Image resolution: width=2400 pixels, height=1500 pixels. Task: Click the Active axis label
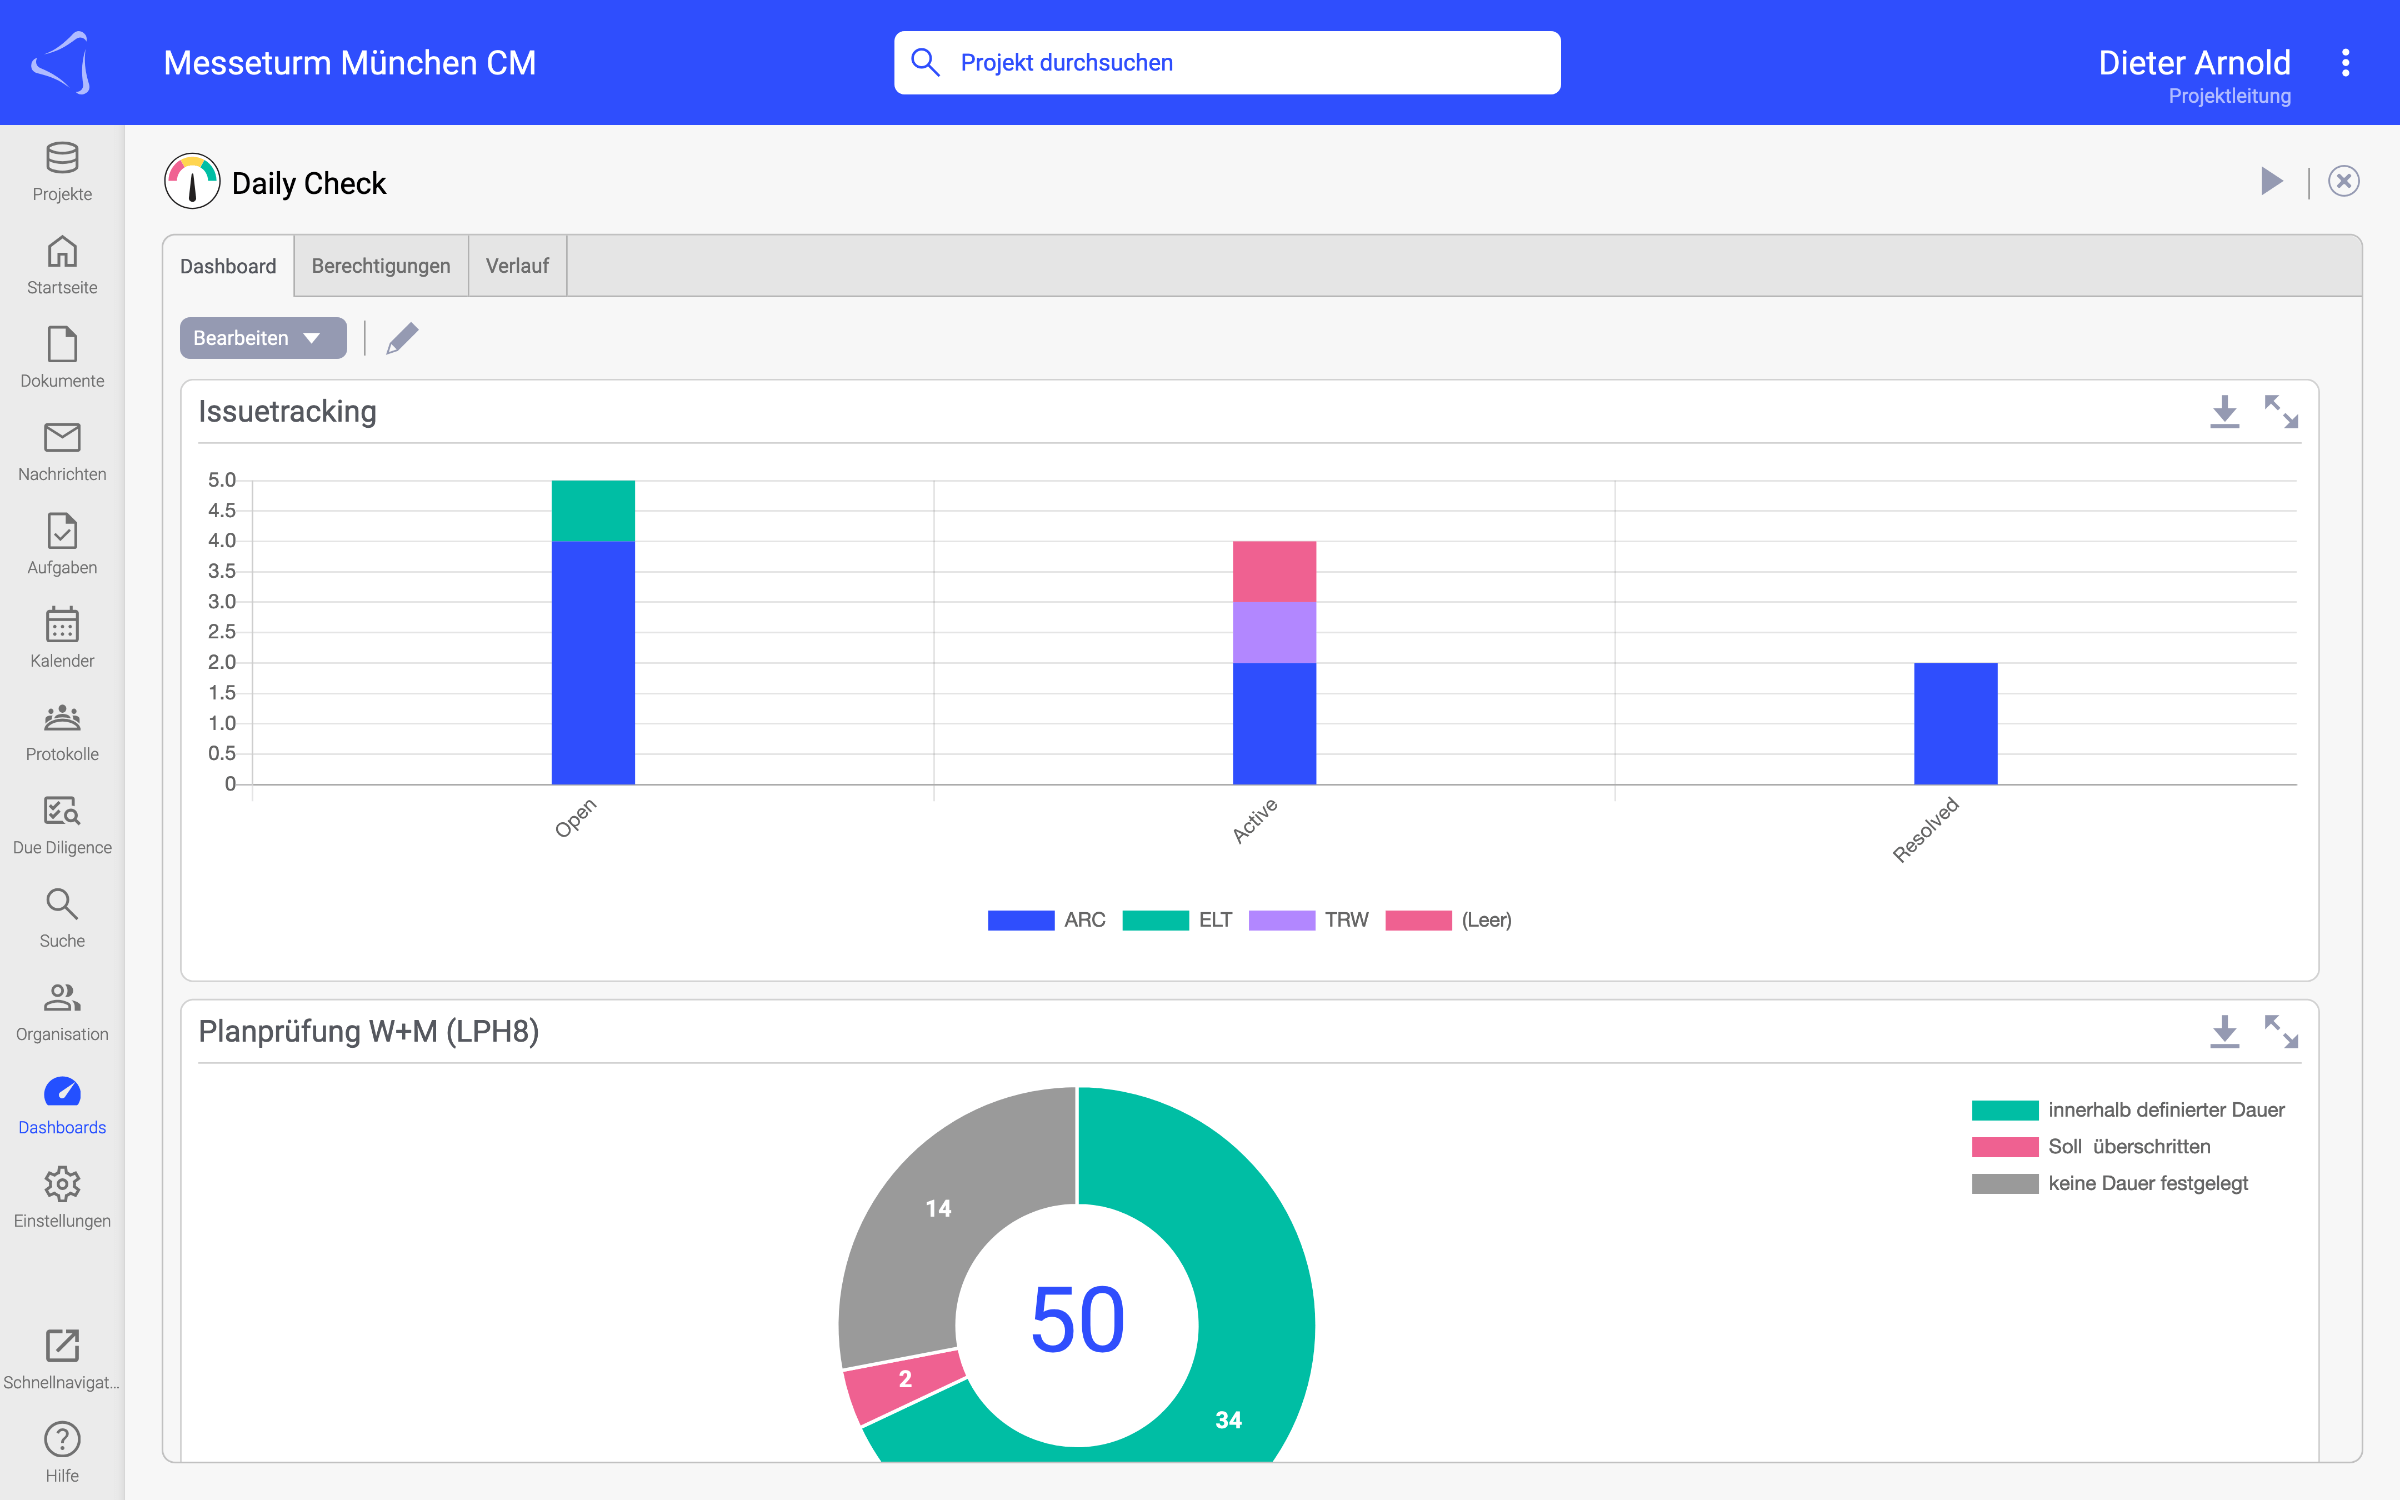1254,821
